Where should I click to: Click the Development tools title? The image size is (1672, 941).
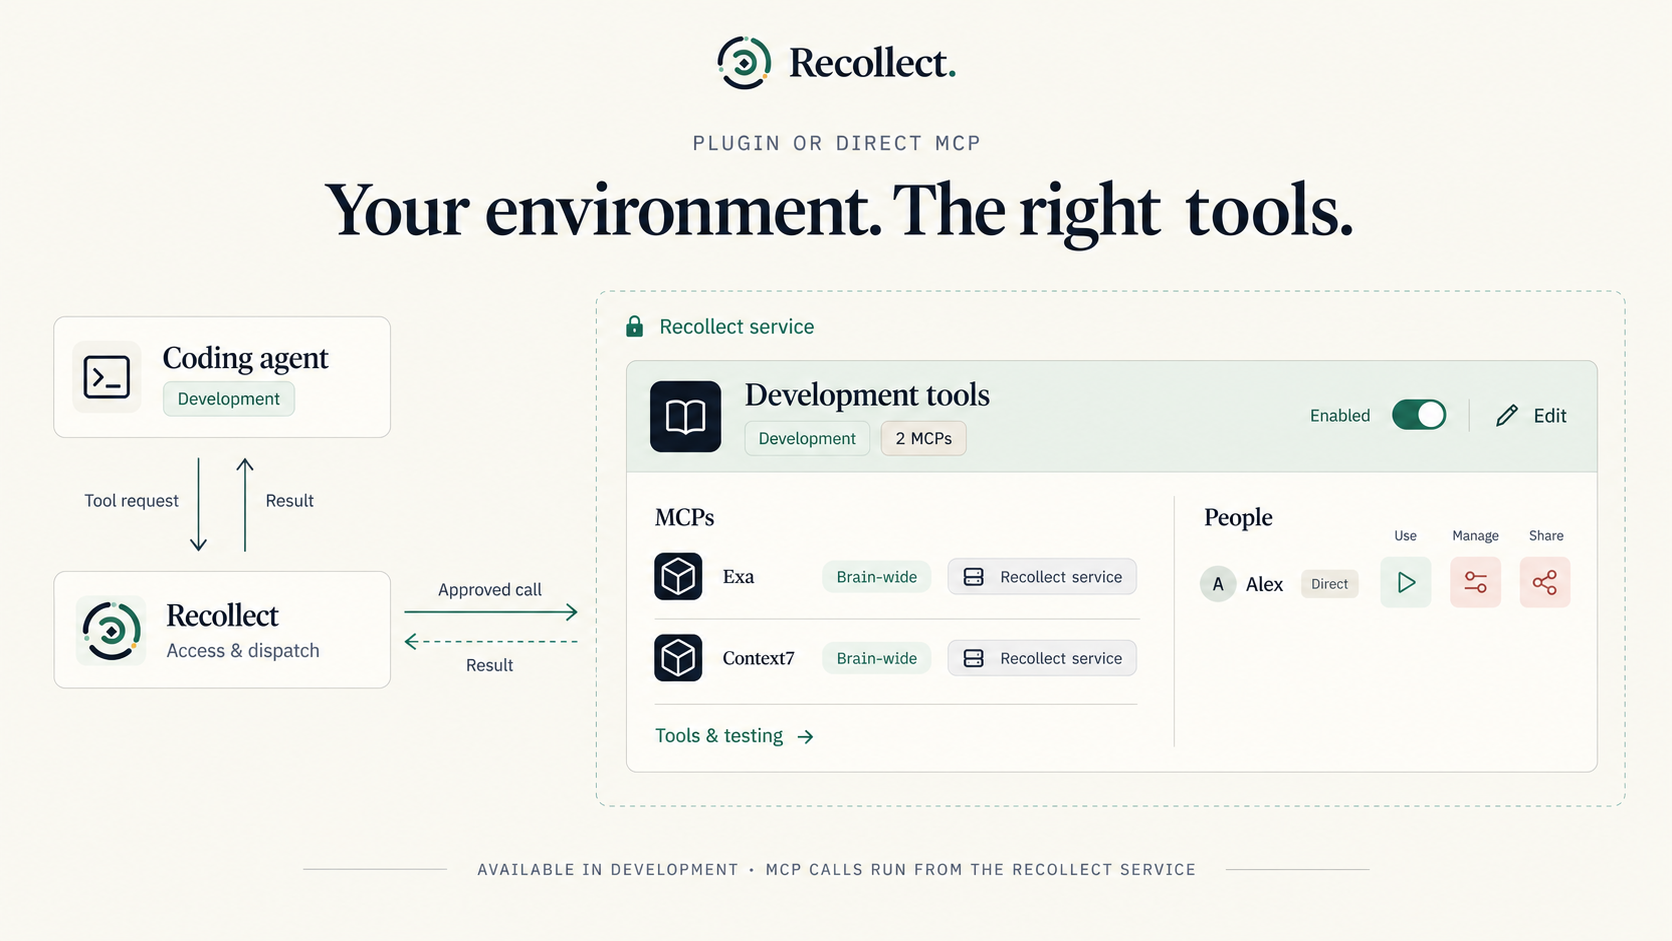[867, 395]
